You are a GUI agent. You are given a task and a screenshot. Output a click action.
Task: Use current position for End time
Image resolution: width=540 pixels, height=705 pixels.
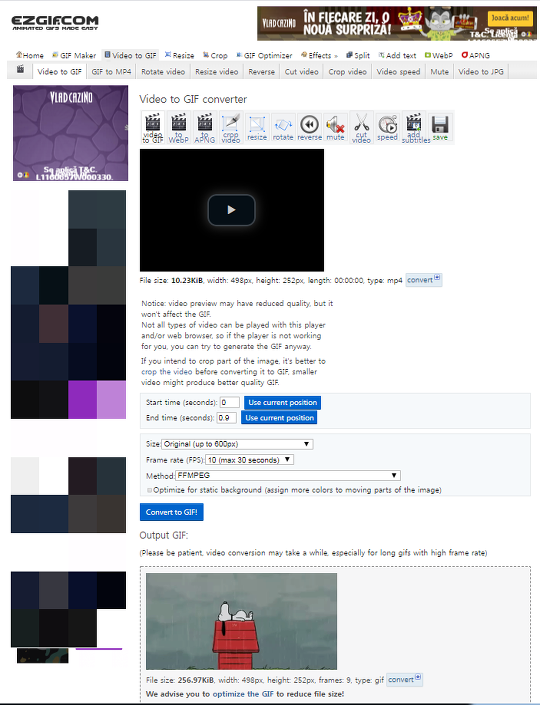[x=279, y=418]
